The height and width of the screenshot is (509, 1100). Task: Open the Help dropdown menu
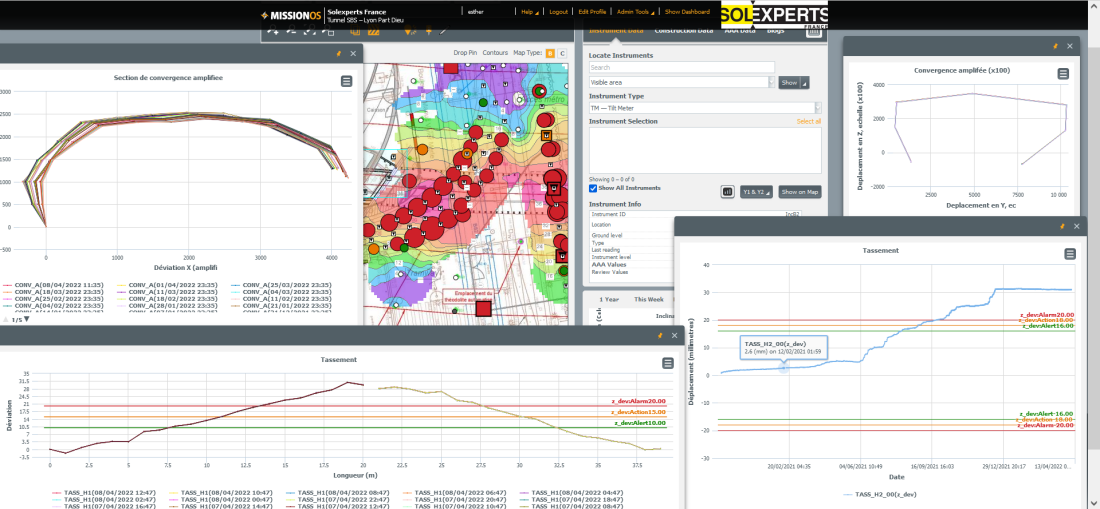(530, 12)
